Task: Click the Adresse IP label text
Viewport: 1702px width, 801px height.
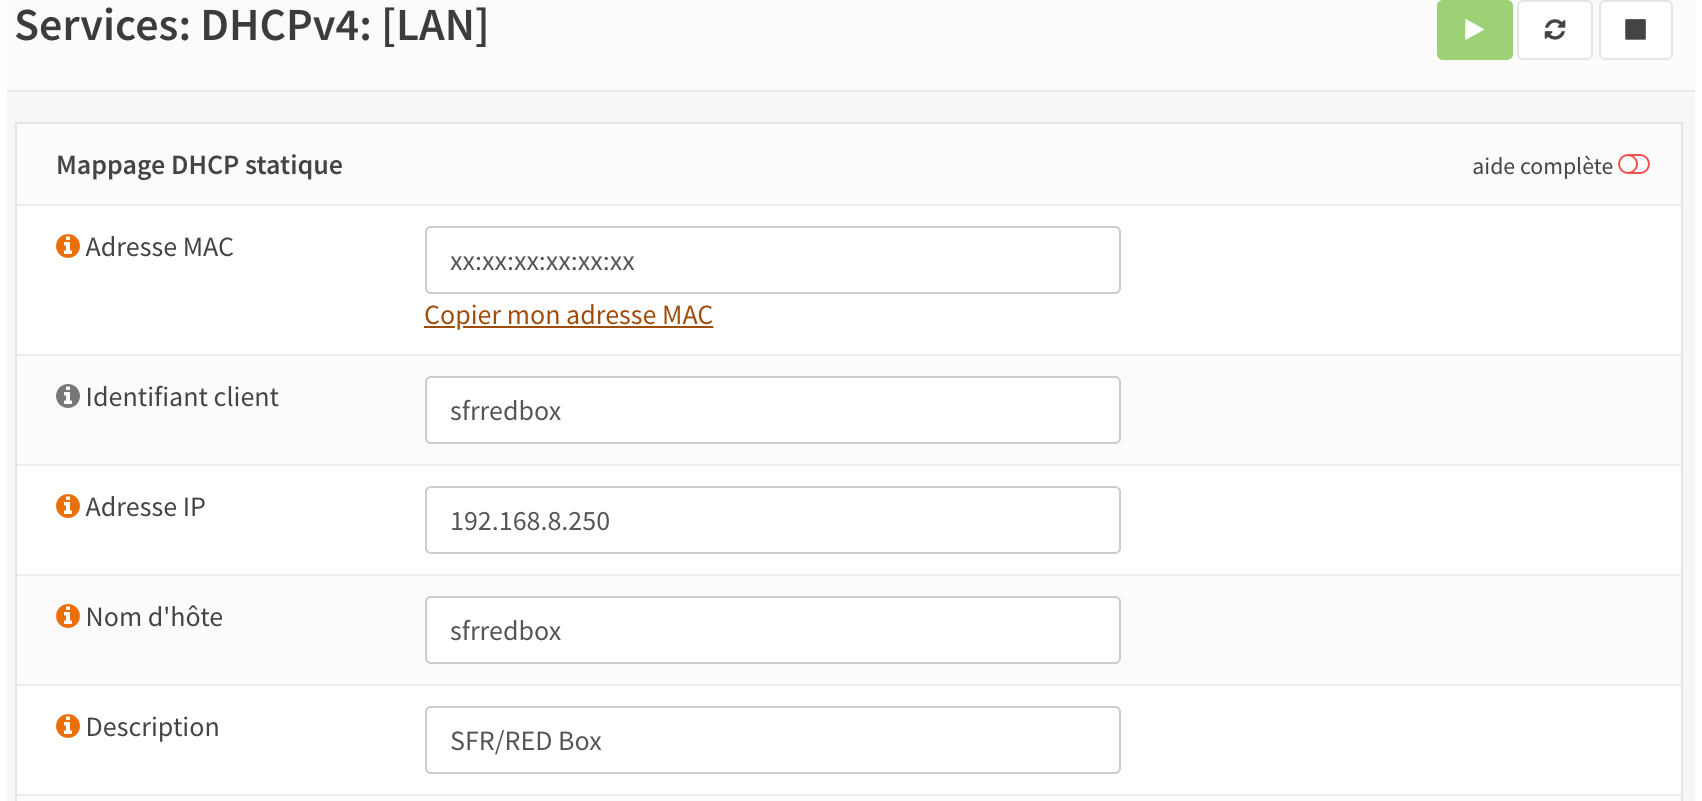Action: pos(145,507)
